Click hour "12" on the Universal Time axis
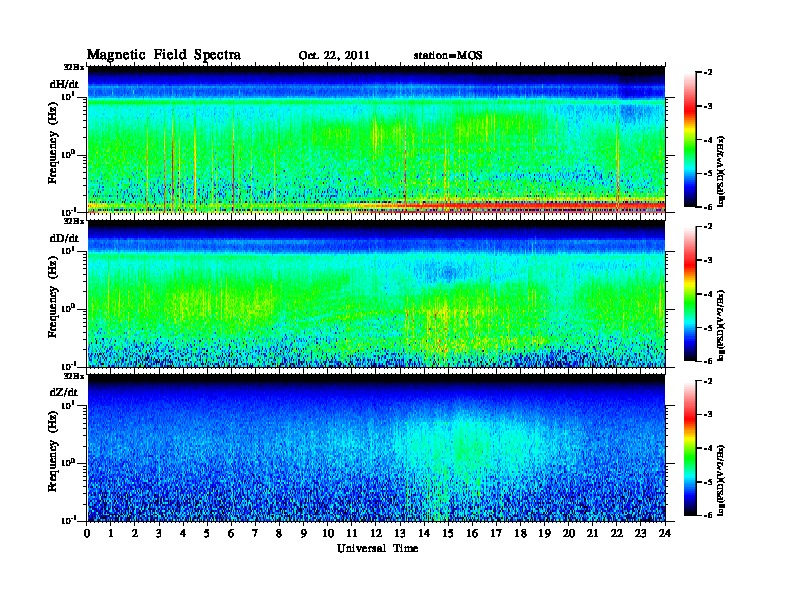 tap(376, 533)
